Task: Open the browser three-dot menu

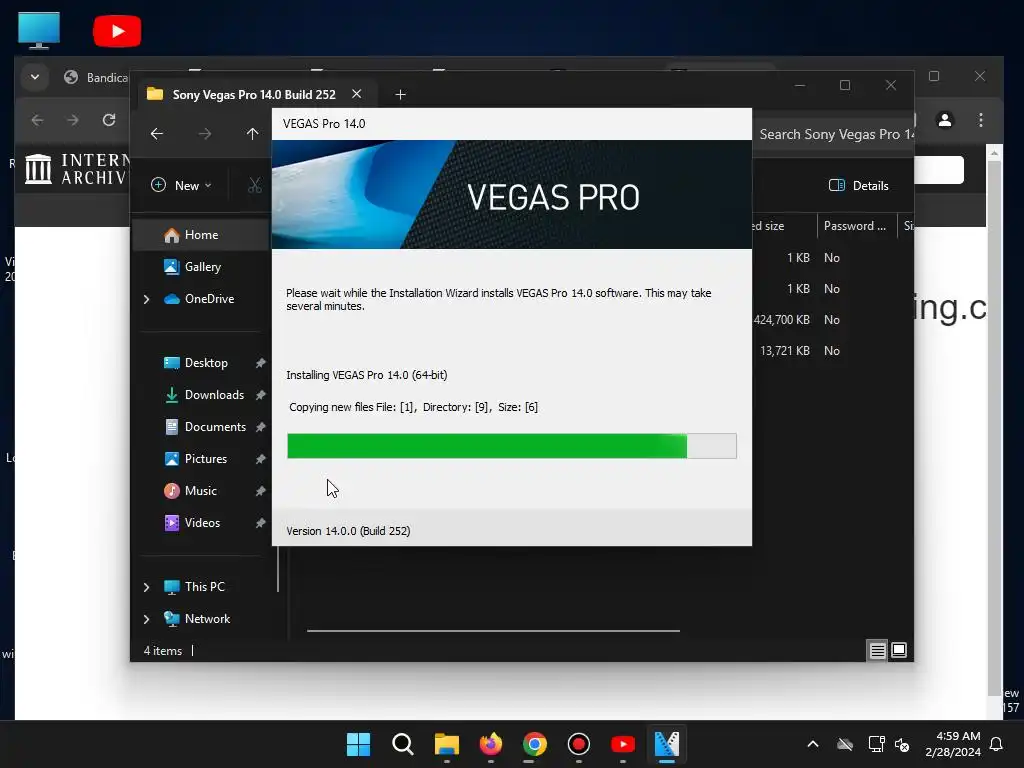Action: click(x=981, y=120)
